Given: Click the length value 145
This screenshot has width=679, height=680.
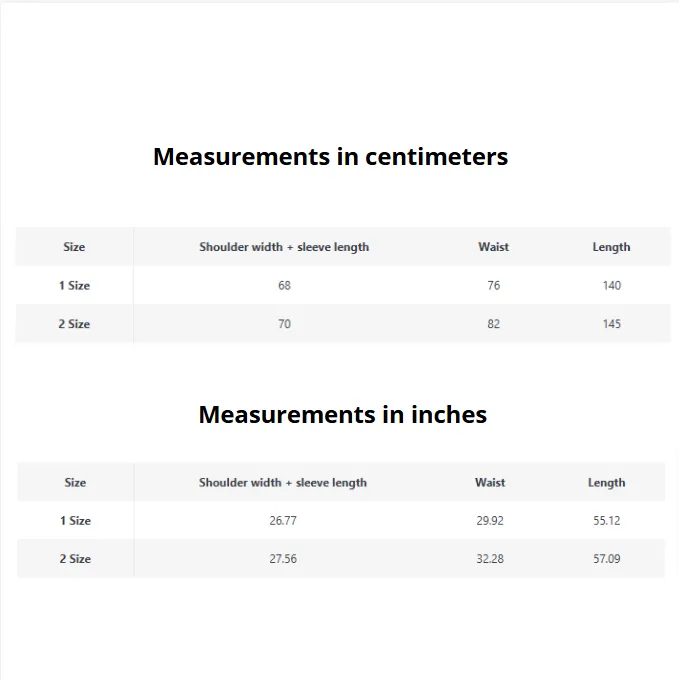Looking at the screenshot, I should coord(612,324).
